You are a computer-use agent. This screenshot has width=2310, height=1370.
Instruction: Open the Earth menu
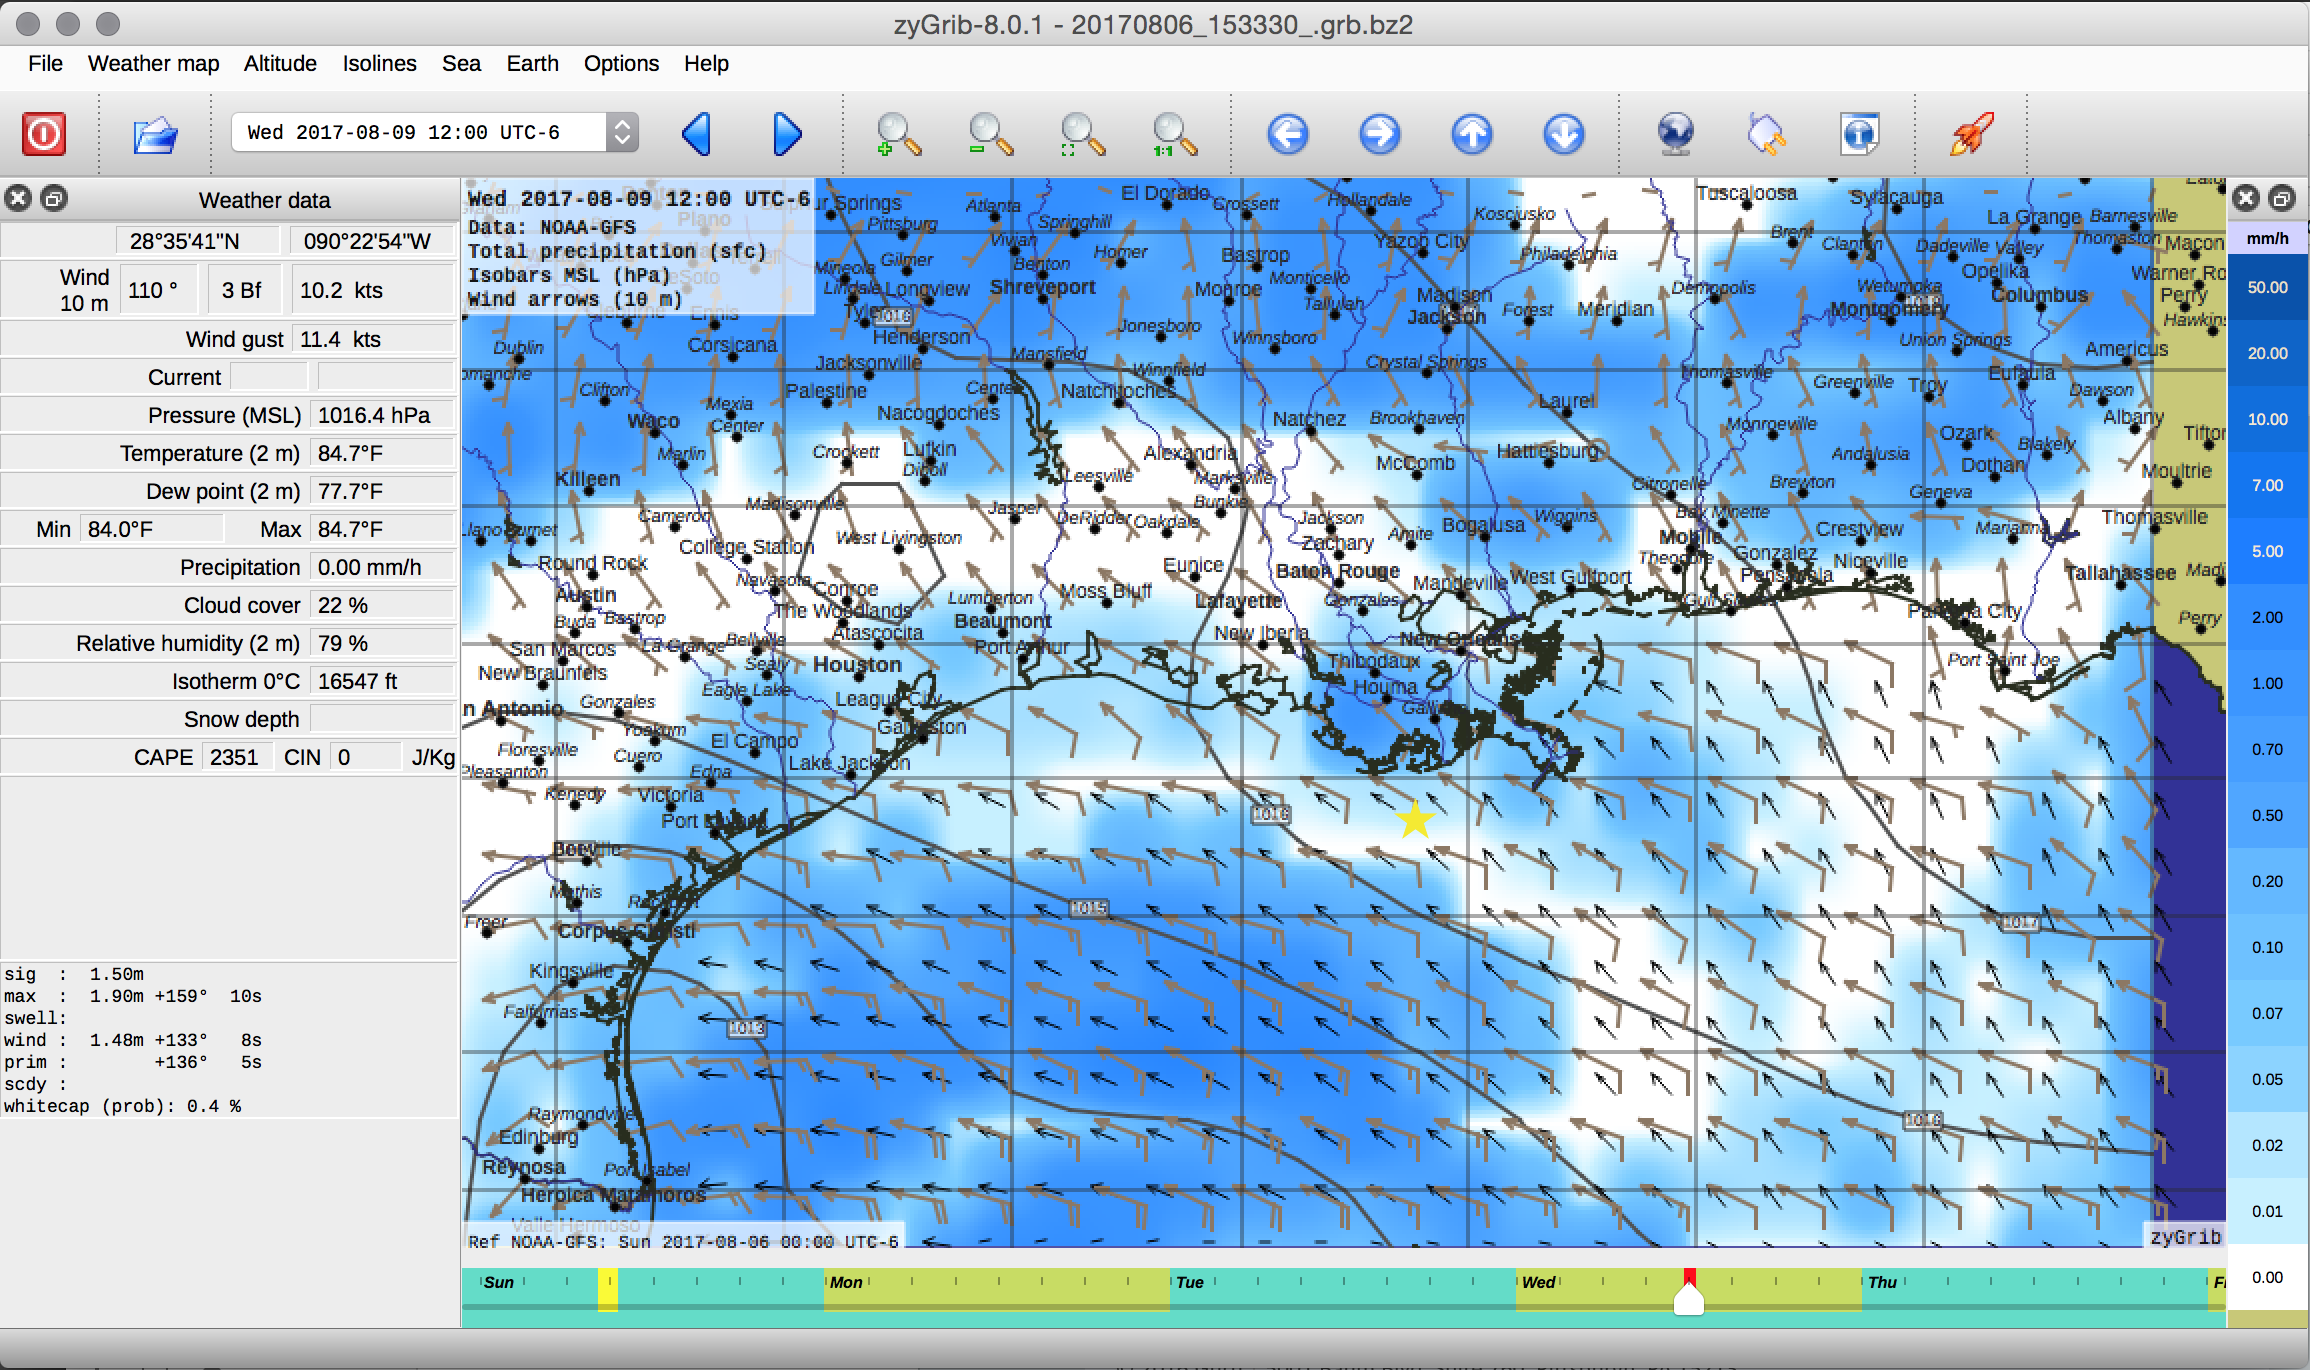pyautogui.click(x=532, y=63)
